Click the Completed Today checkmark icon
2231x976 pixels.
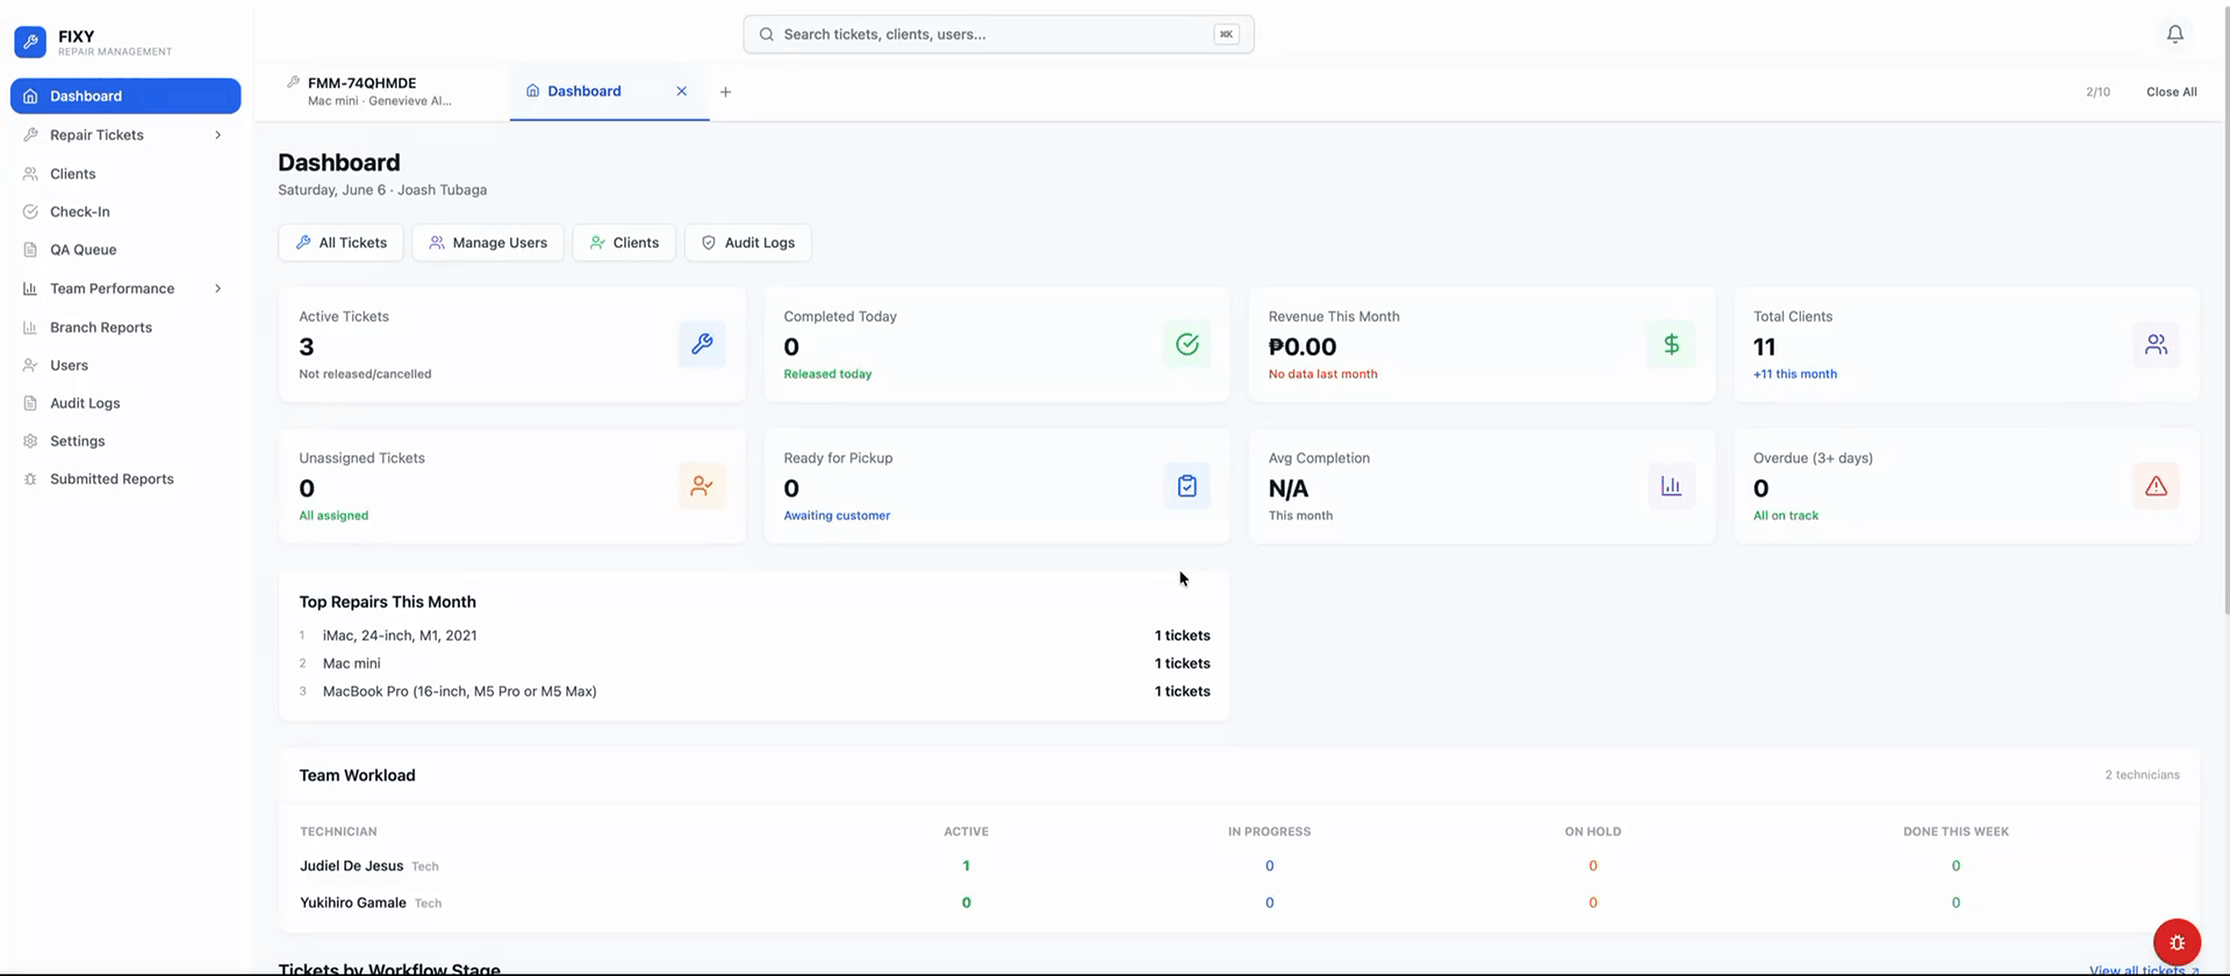tap(1187, 344)
